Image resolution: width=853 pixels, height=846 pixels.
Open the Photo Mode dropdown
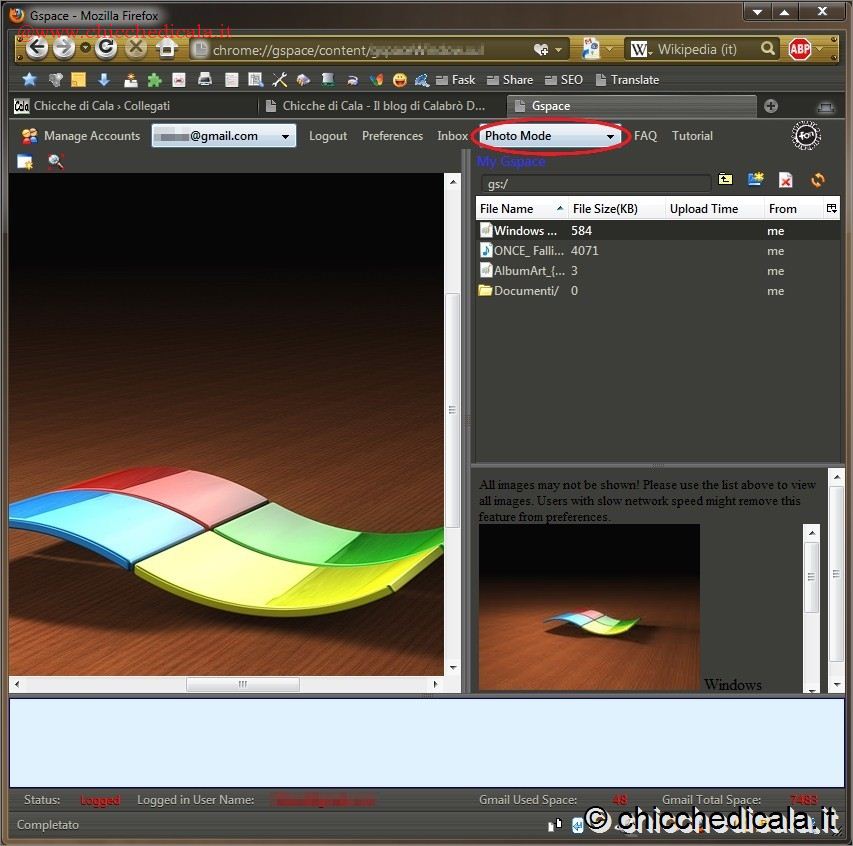[x=549, y=136]
